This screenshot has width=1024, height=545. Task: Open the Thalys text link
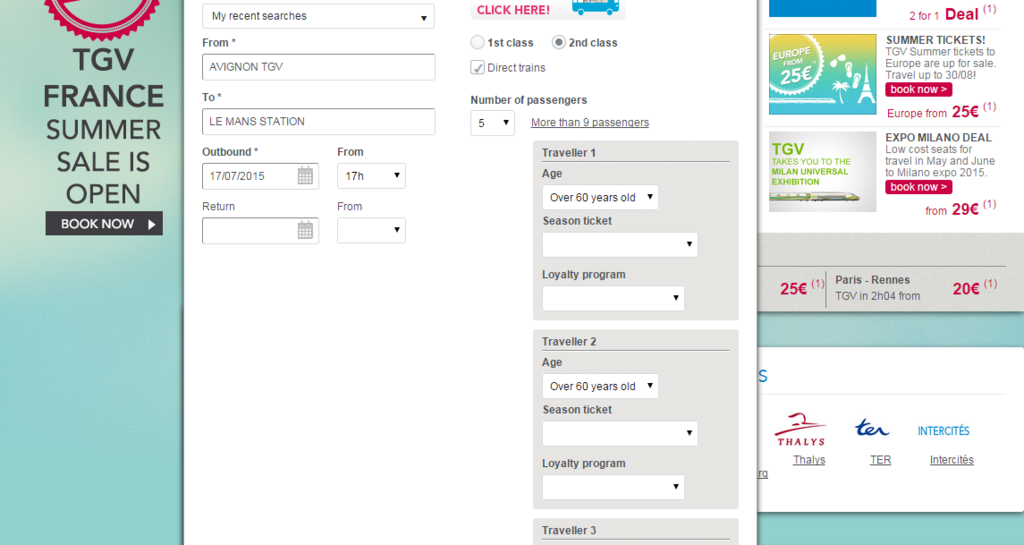tap(808, 460)
